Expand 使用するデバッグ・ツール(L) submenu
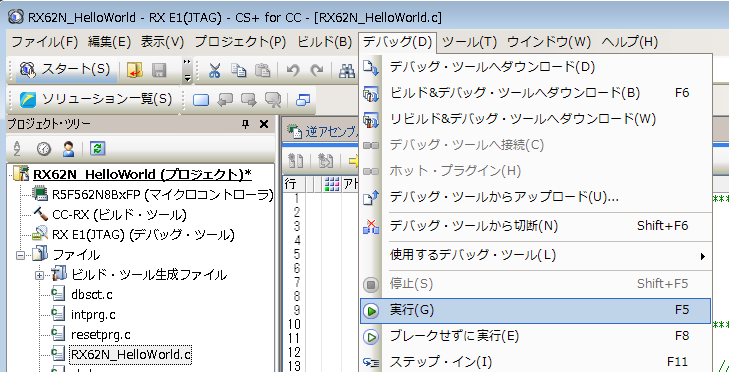Screen dimensions: 729x372 tap(536, 255)
